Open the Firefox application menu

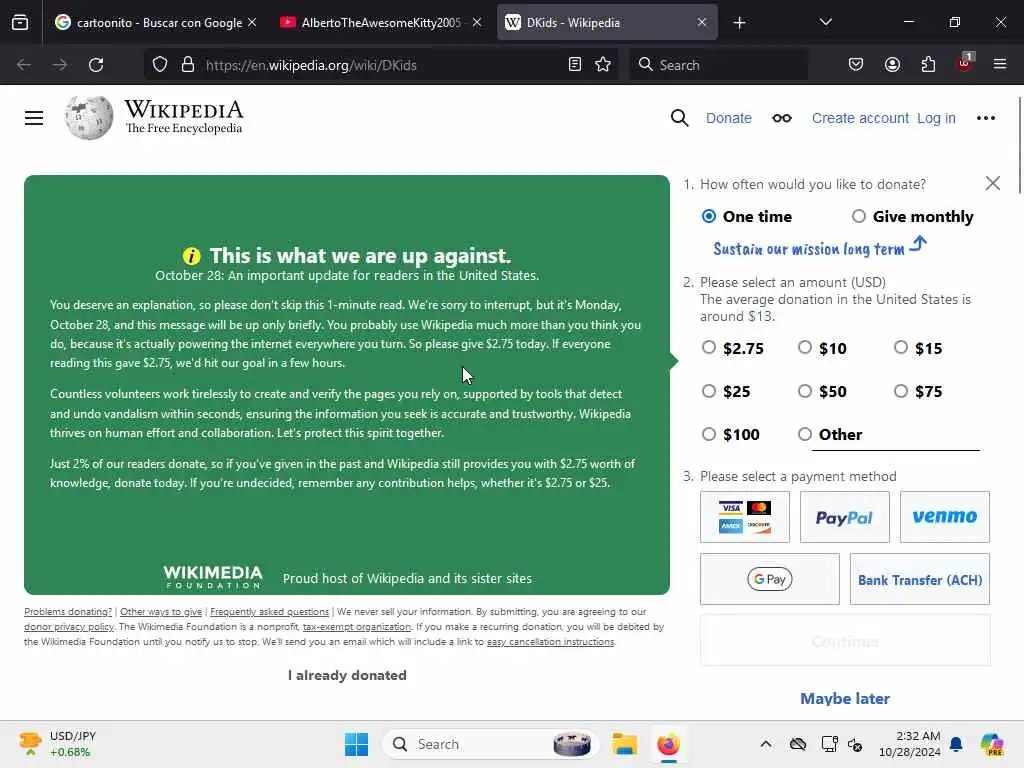(x=1000, y=64)
